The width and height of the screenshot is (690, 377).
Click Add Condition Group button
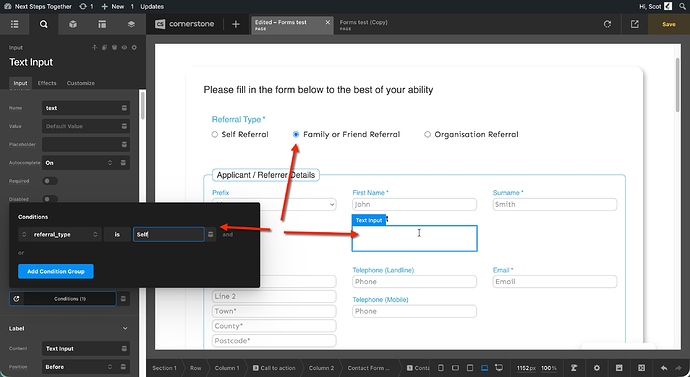[56, 271]
